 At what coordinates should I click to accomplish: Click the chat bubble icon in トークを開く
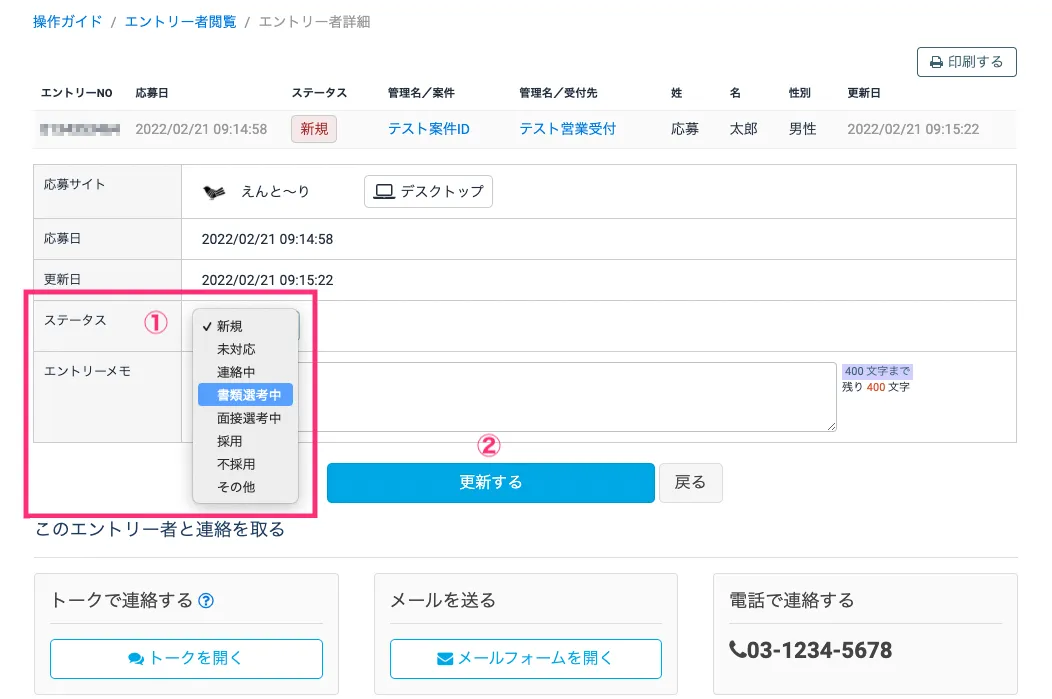pyautogui.click(x=137, y=659)
